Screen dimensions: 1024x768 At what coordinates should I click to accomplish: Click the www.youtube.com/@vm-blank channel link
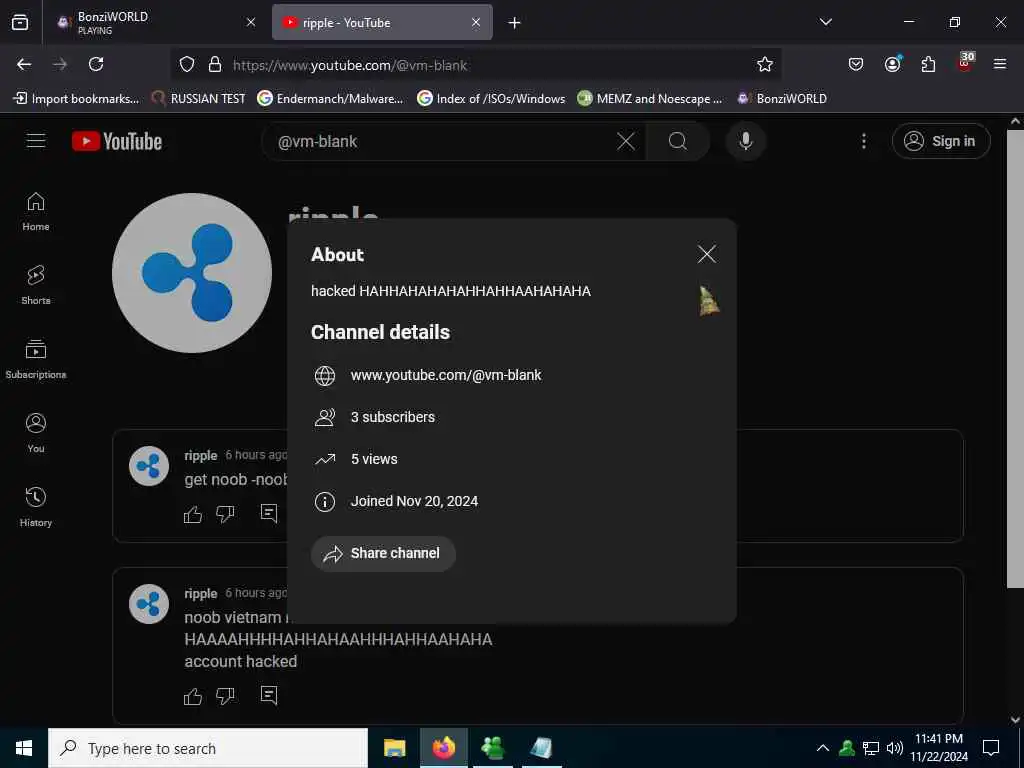pos(446,375)
